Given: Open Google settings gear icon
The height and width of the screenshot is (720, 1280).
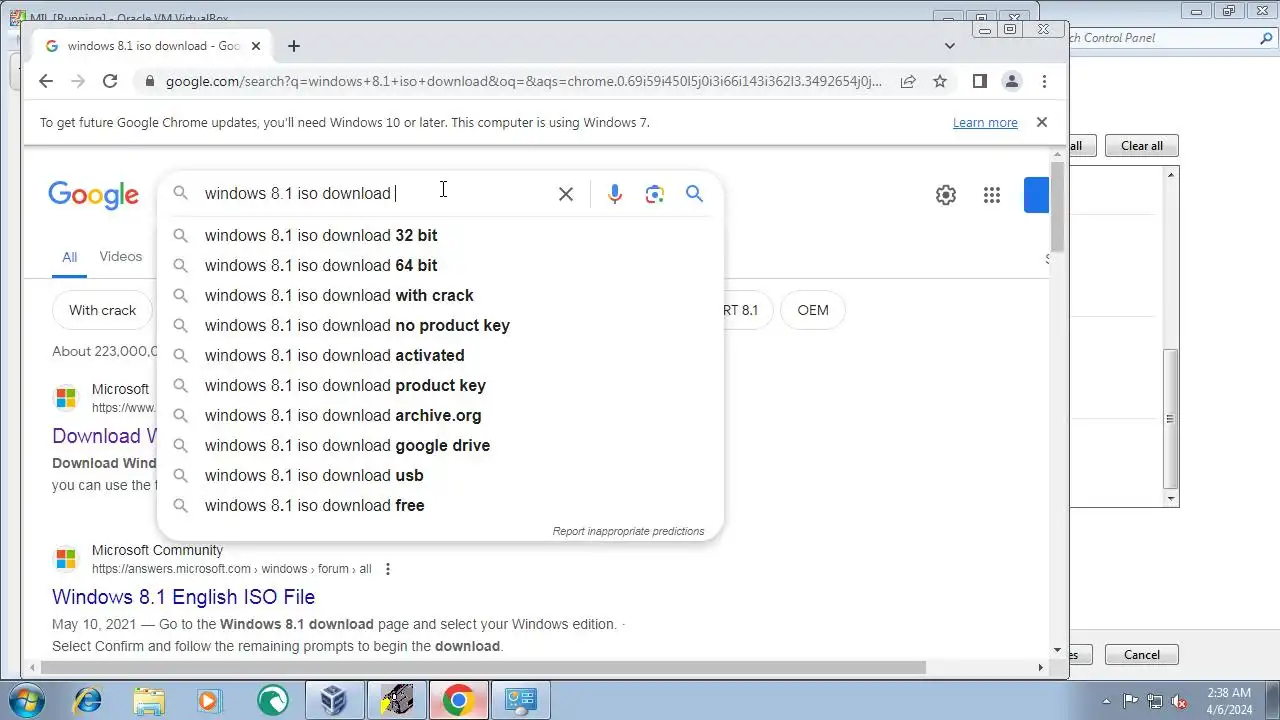Looking at the screenshot, I should pyautogui.click(x=946, y=195).
